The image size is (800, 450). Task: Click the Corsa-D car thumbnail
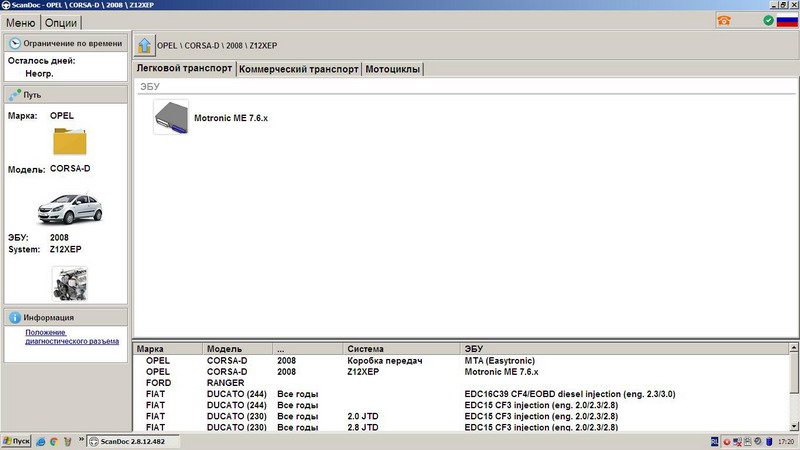tap(70, 208)
